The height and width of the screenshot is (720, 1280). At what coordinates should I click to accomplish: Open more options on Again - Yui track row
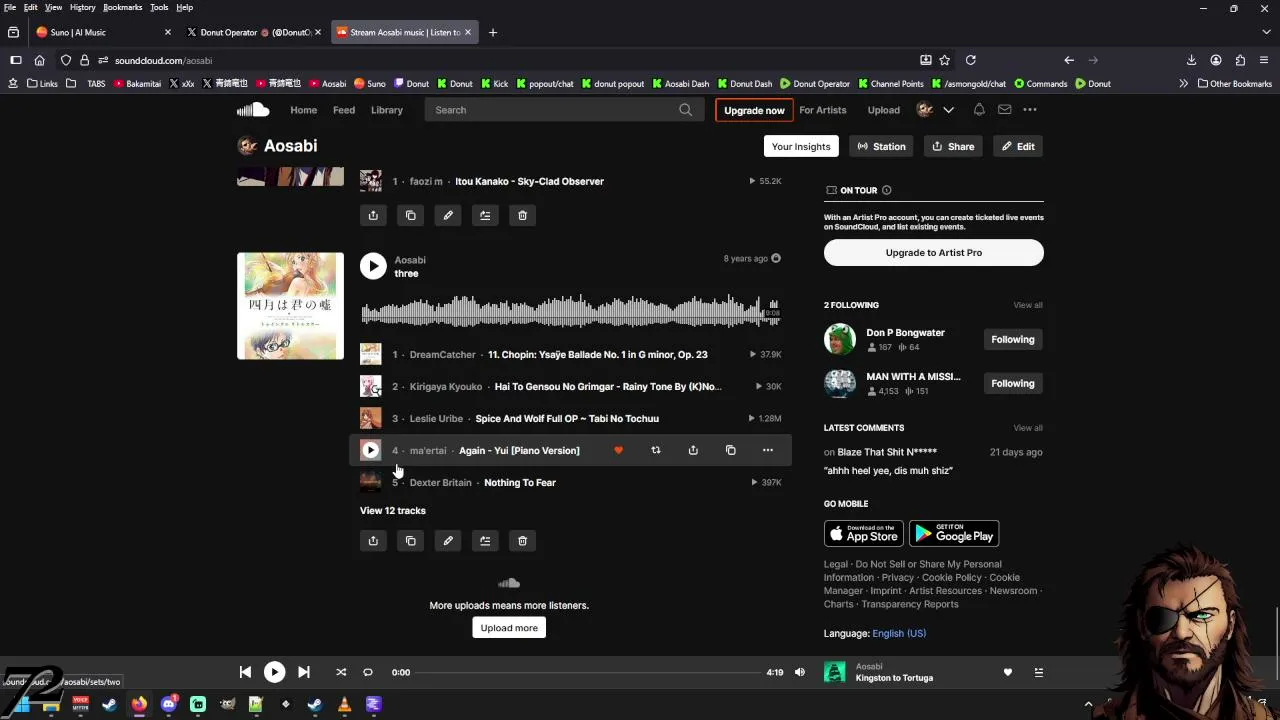[768, 451]
